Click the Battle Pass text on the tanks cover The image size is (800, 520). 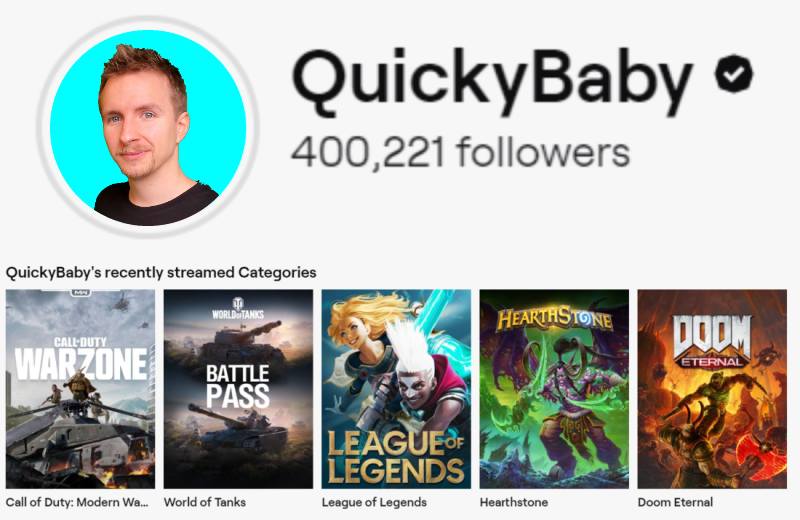pos(238,386)
